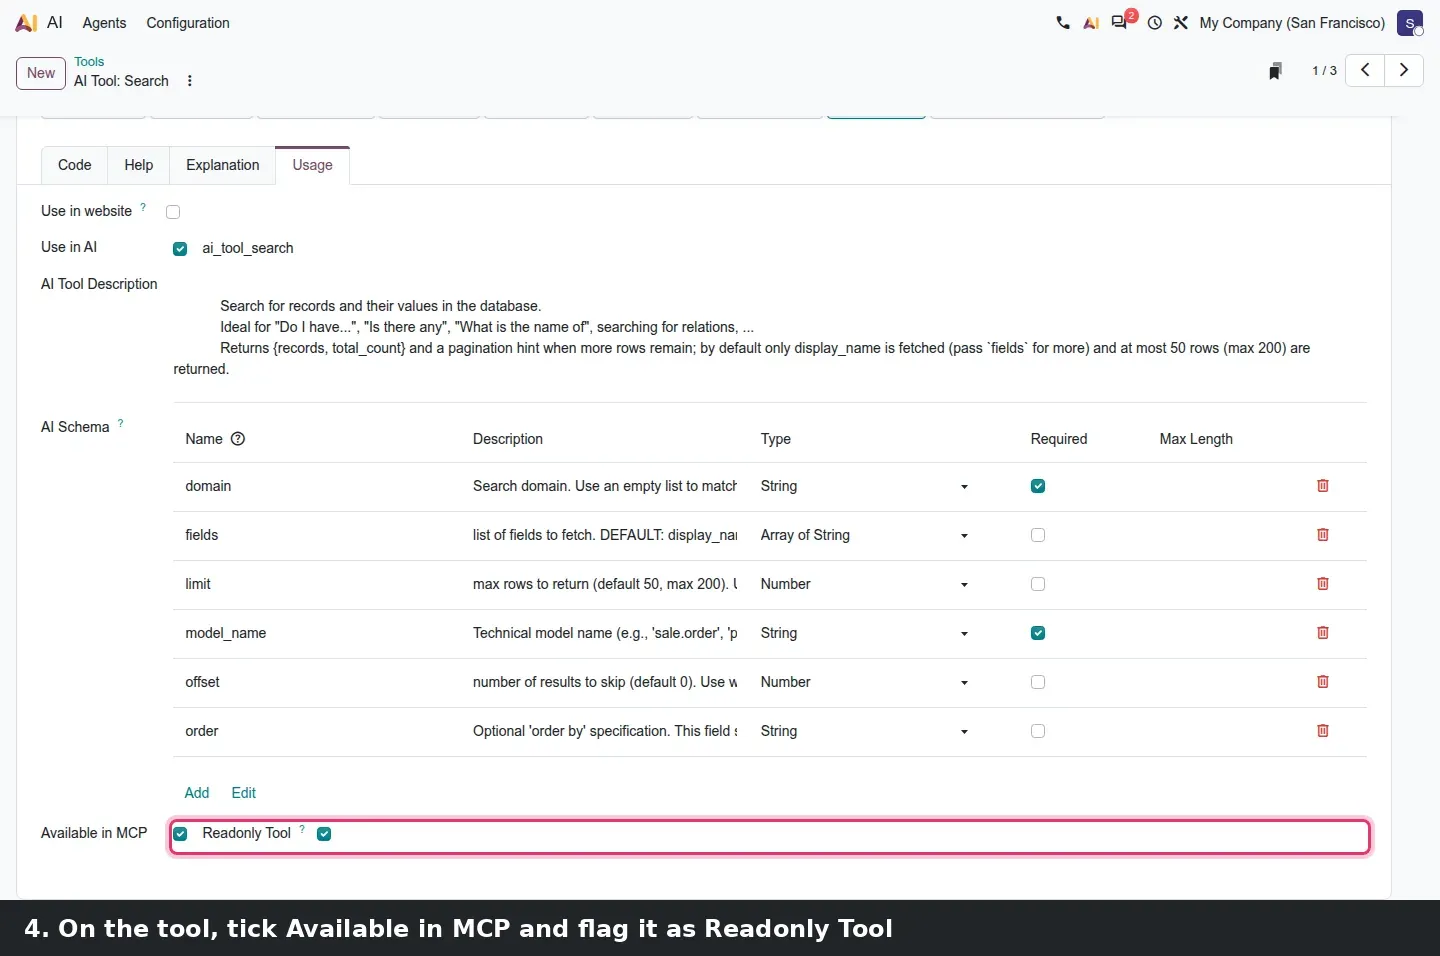Open the AI app logo menu
1440x956 pixels.
pyautogui.click(x=27, y=23)
